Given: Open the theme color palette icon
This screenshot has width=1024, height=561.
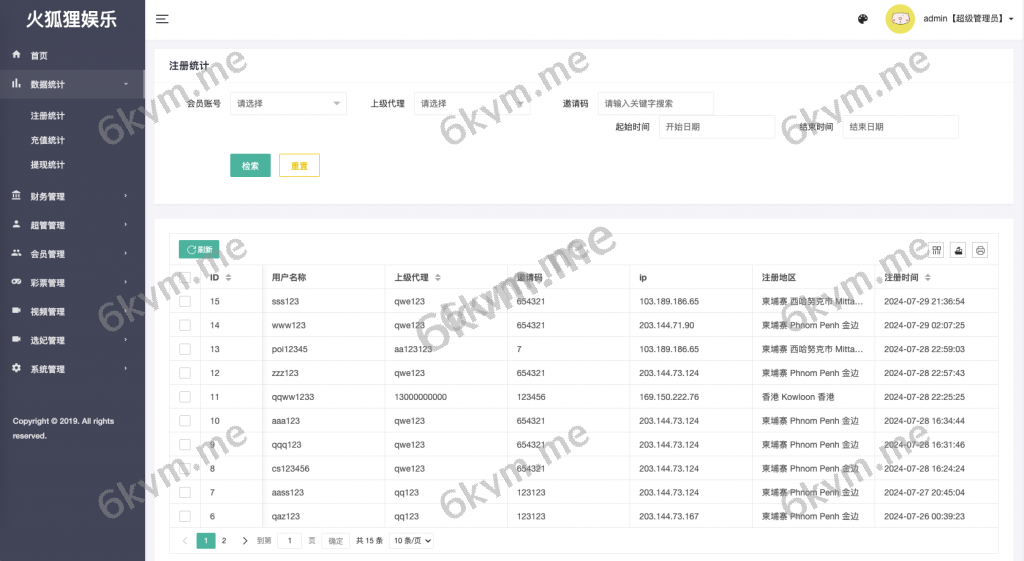Looking at the screenshot, I should tap(863, 19).
